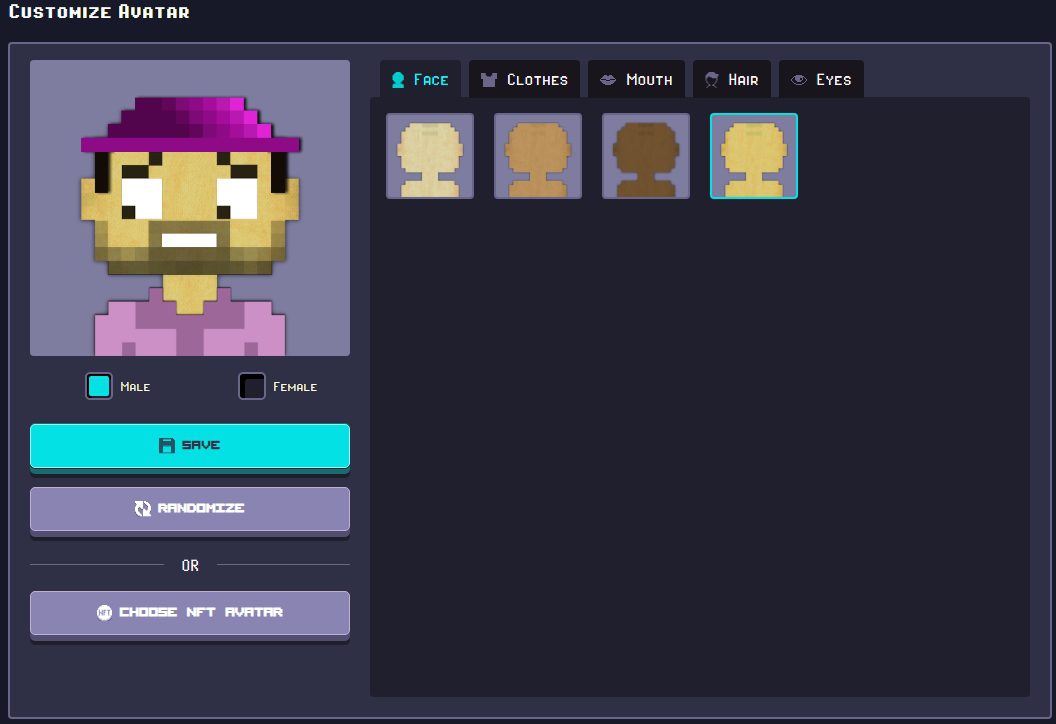
Task: Select the medium tan face thumbnail
Action: (x=537, y=156)
